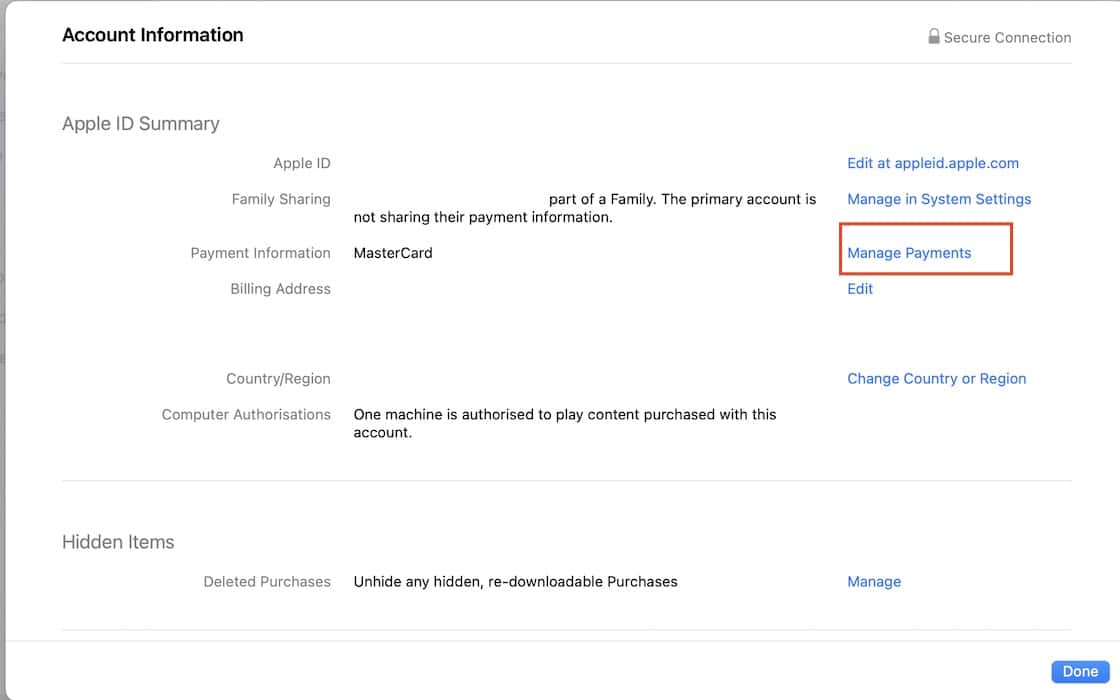Click the Secure Connection lock icon
The height and width of the screenshot is (700, 1120).
coord(933,37)
